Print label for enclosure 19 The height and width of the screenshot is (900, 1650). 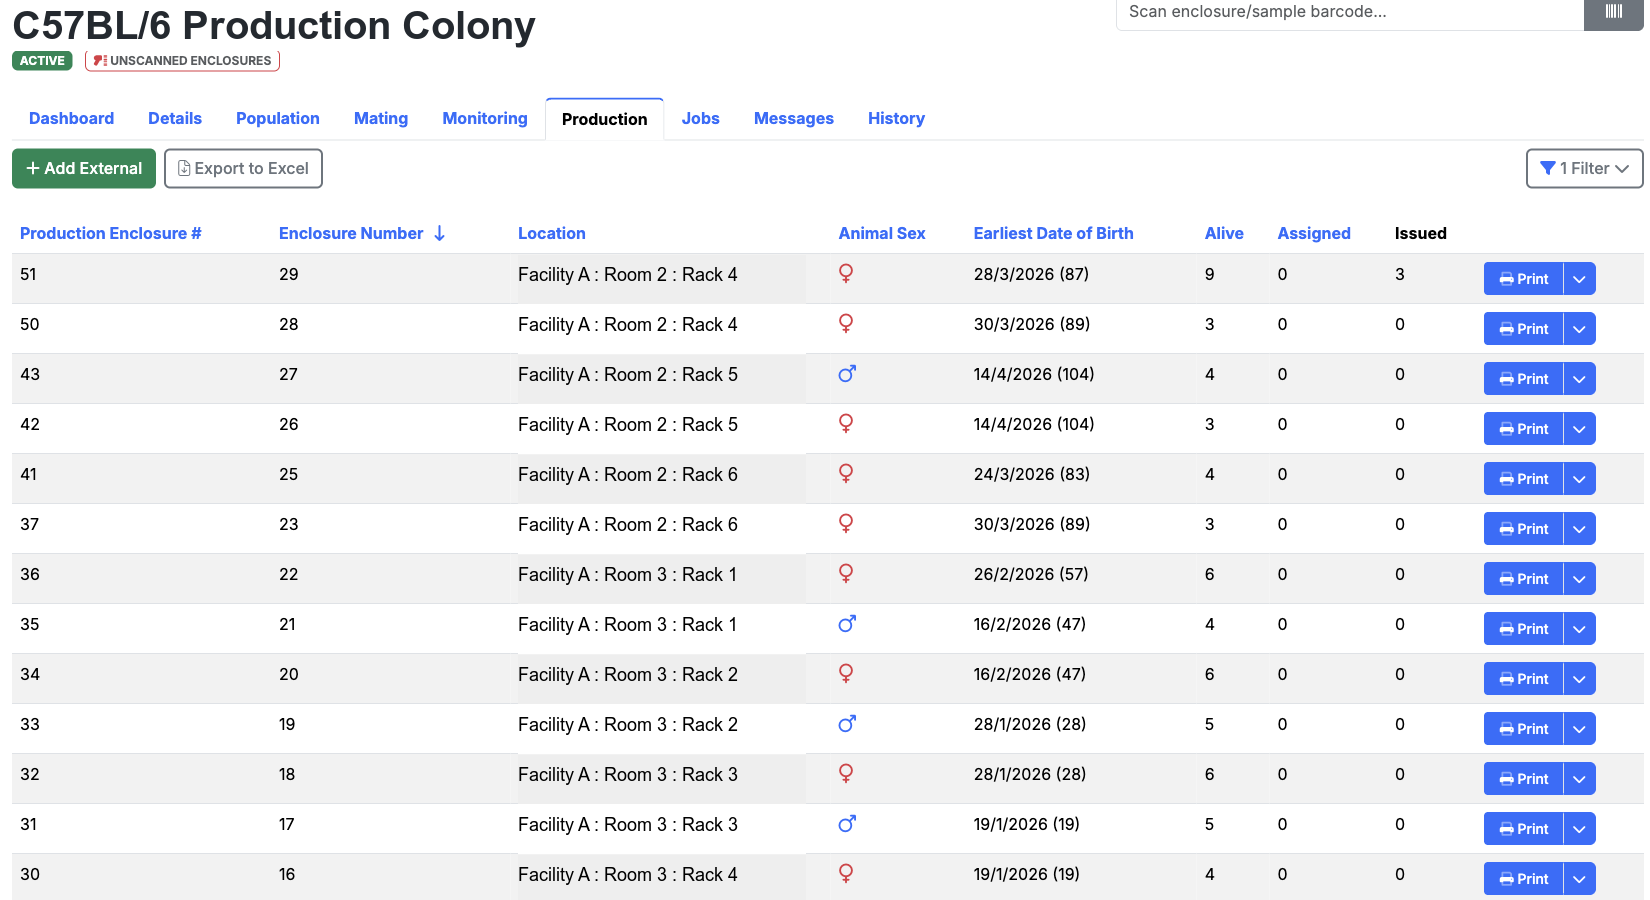[1523, 729]
